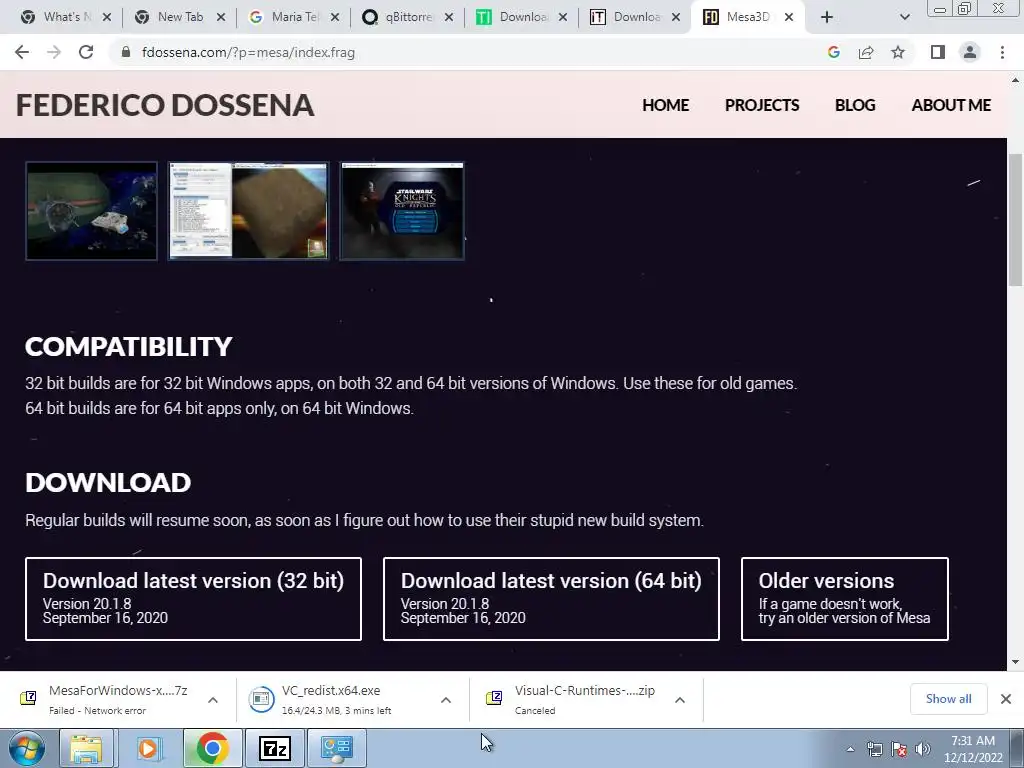Click the volume speaker tray icon
Image resolution: width=1024 pixels, height=768 pixels.
923,749
